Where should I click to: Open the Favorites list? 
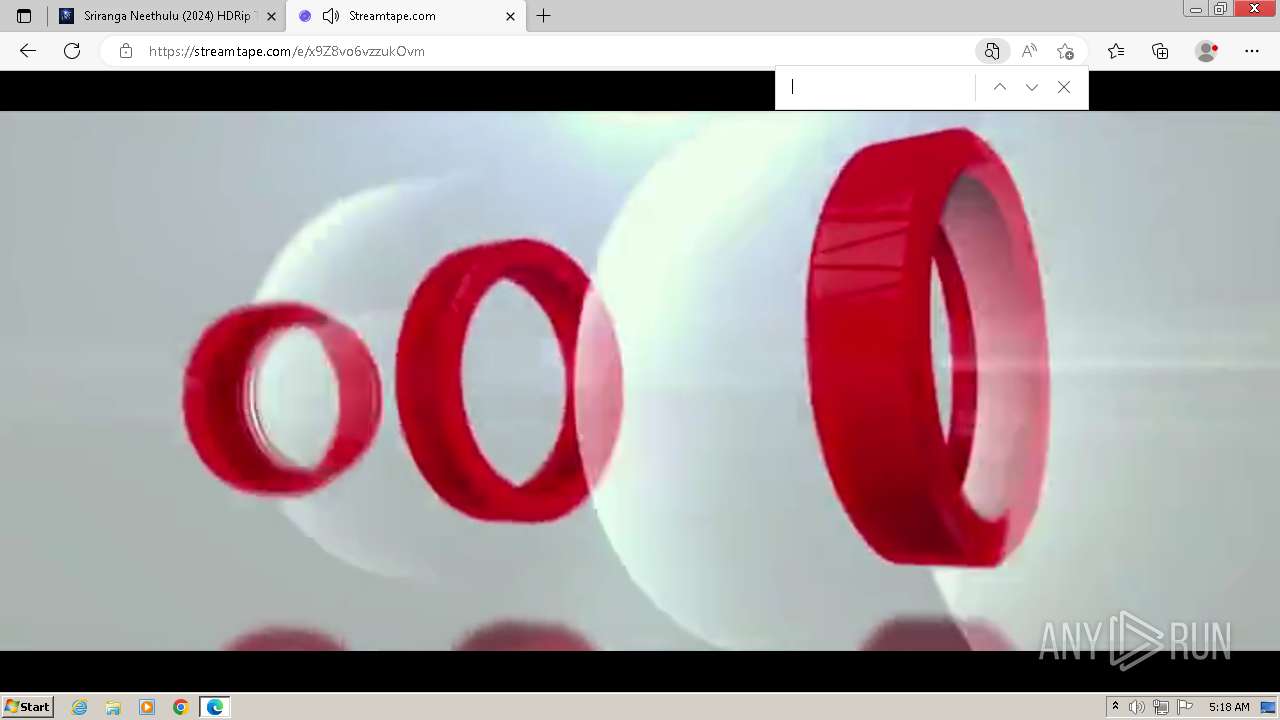pyautogui.click(x=1116, y=51)
